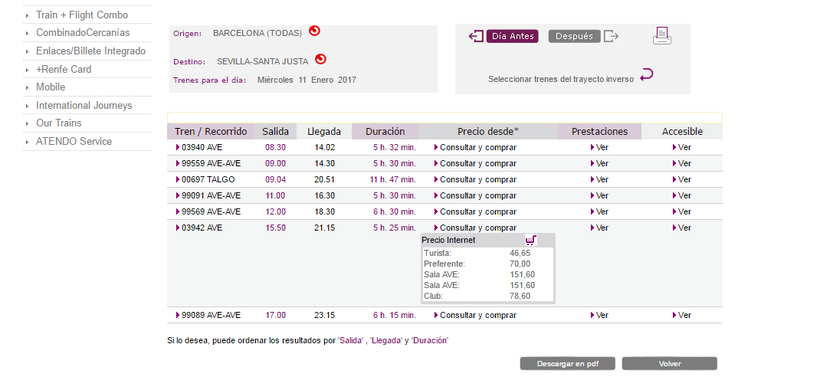Open International Journeys menu item
The width and height of the screenshot is (820, 377).
[x=84, y=105]
